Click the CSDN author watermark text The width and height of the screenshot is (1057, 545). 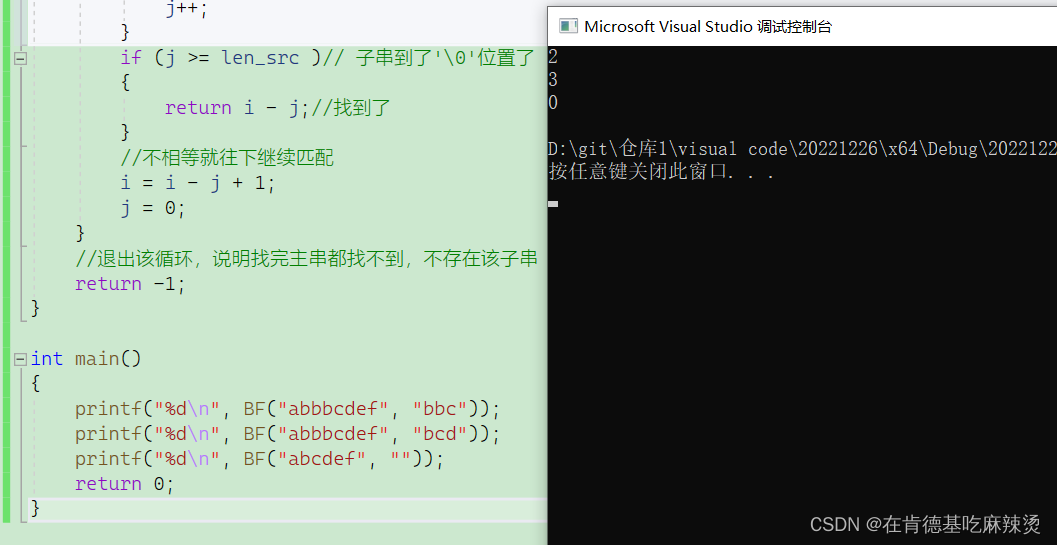pyautogui.click(x=925, y=524)
